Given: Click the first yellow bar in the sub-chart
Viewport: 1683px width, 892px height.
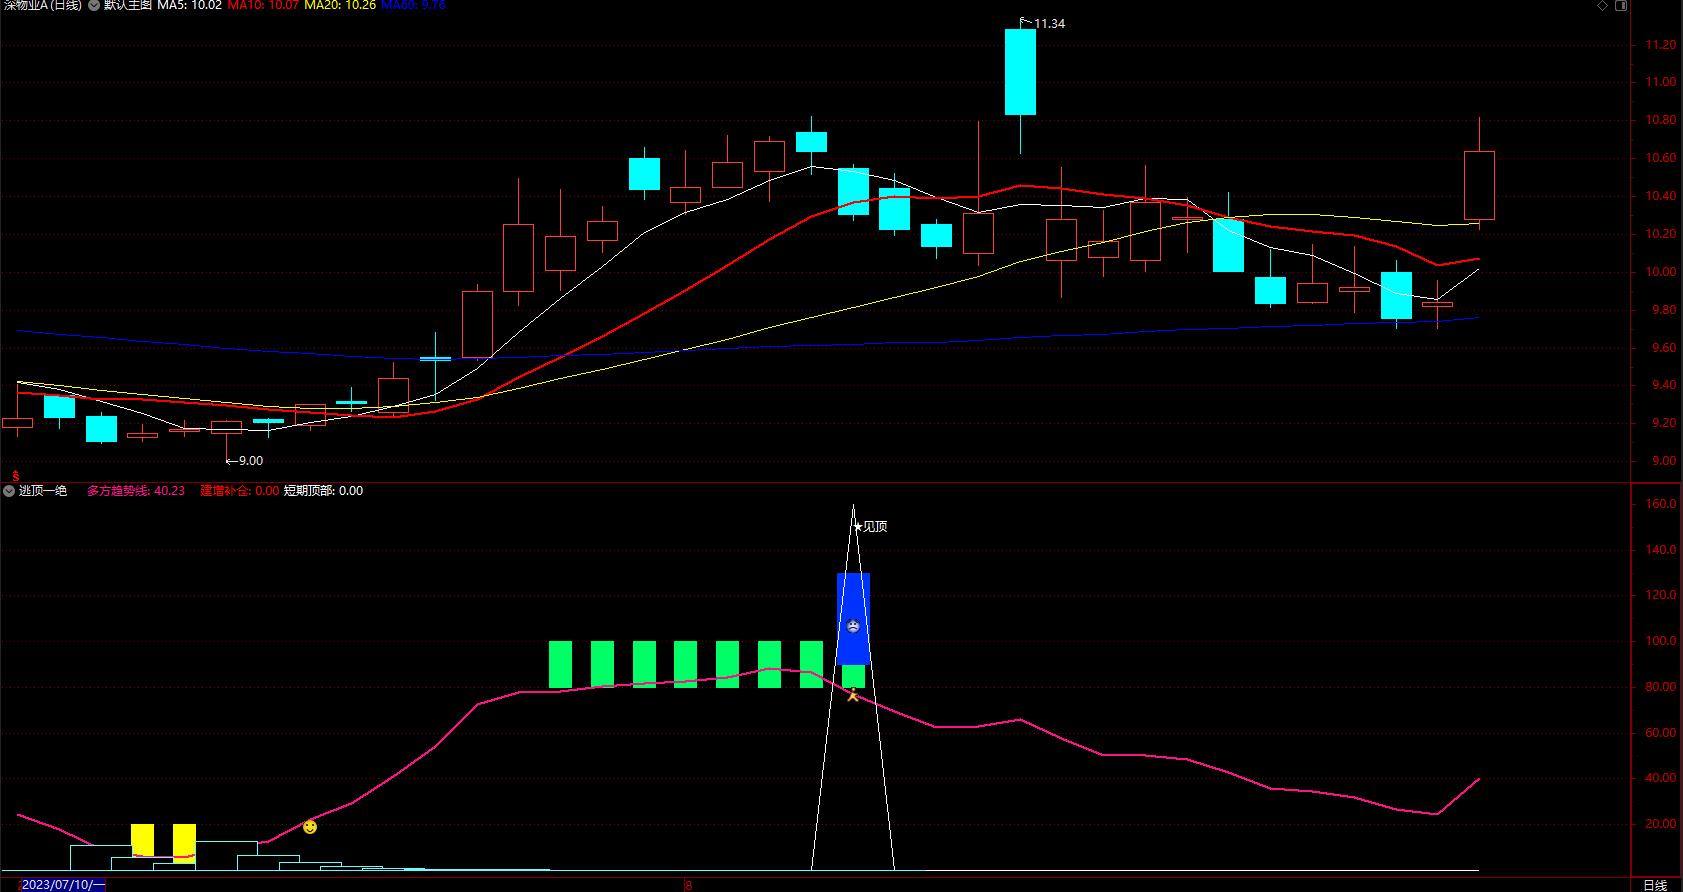Looking at the screenshot, I should pyautogui.click(x=143, y=842).
